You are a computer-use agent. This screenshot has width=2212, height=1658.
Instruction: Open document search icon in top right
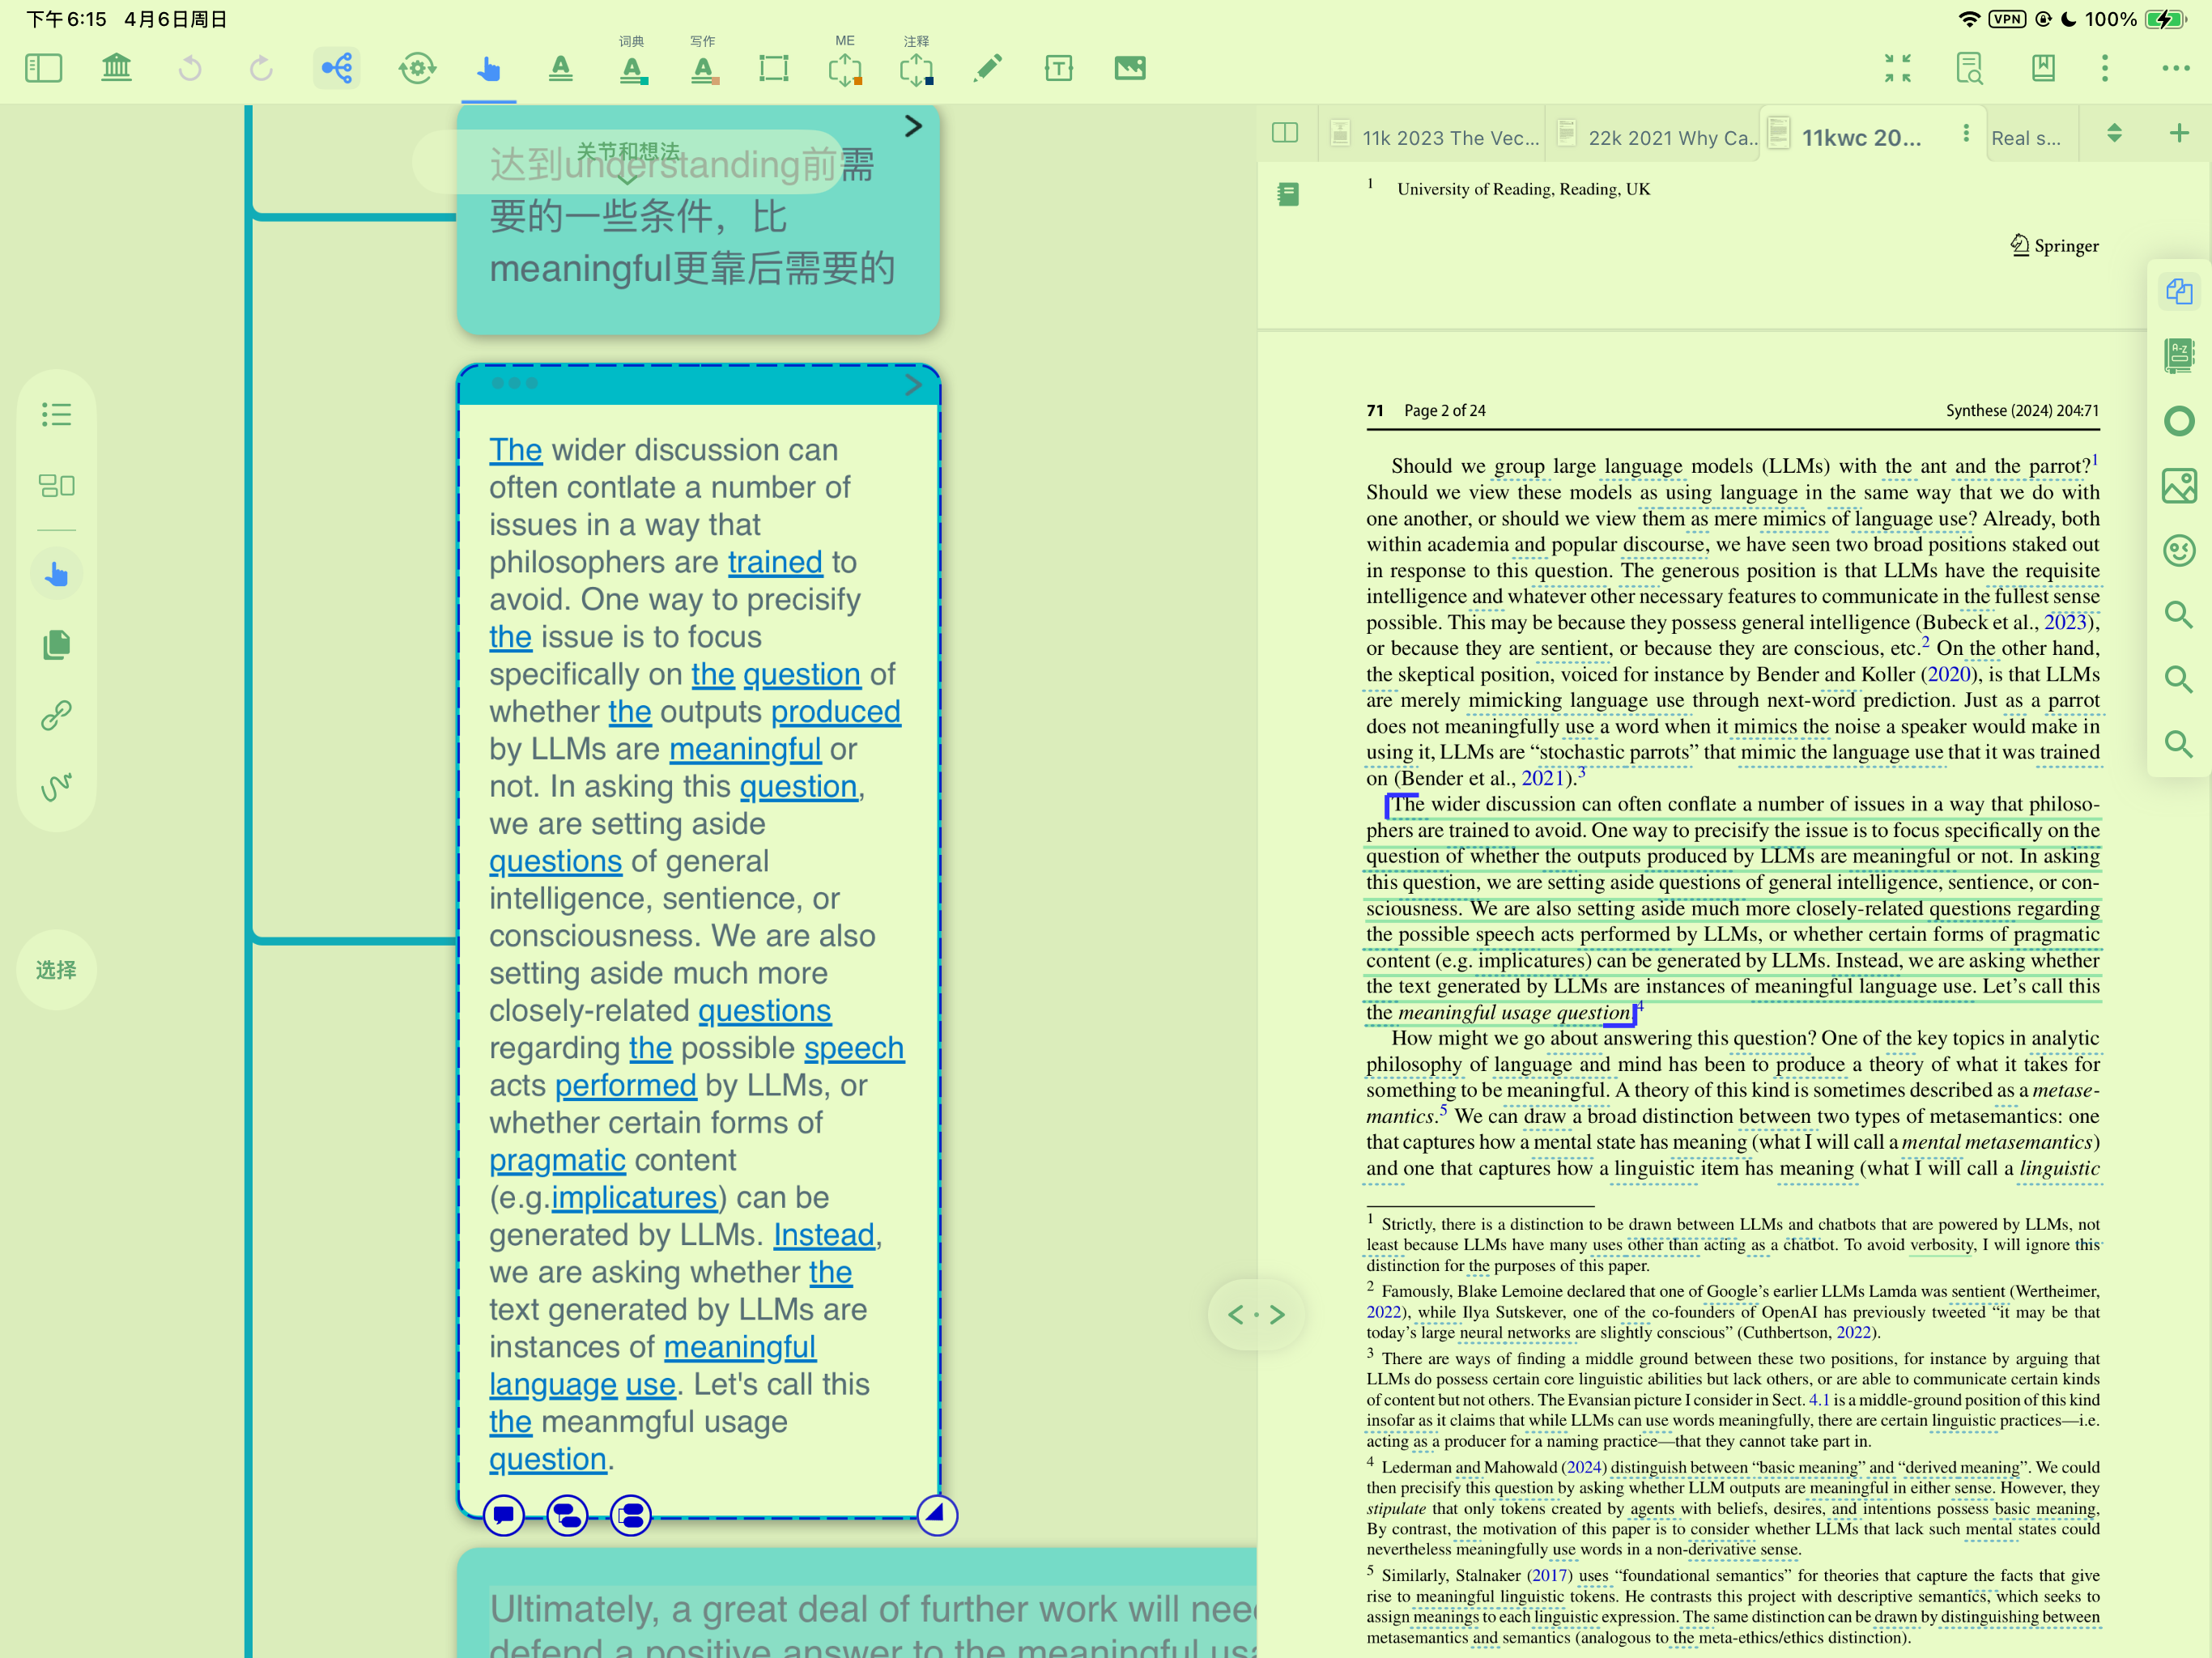(1969, 68)
